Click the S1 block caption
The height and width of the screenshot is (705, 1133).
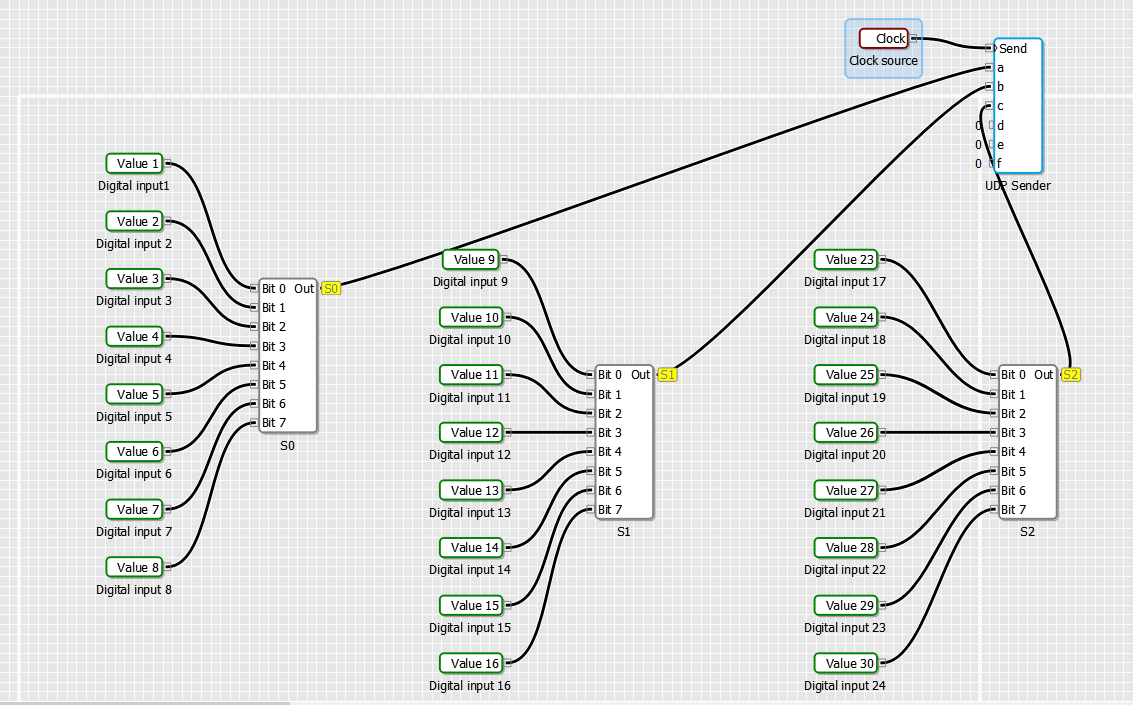[x=624, y=532]
